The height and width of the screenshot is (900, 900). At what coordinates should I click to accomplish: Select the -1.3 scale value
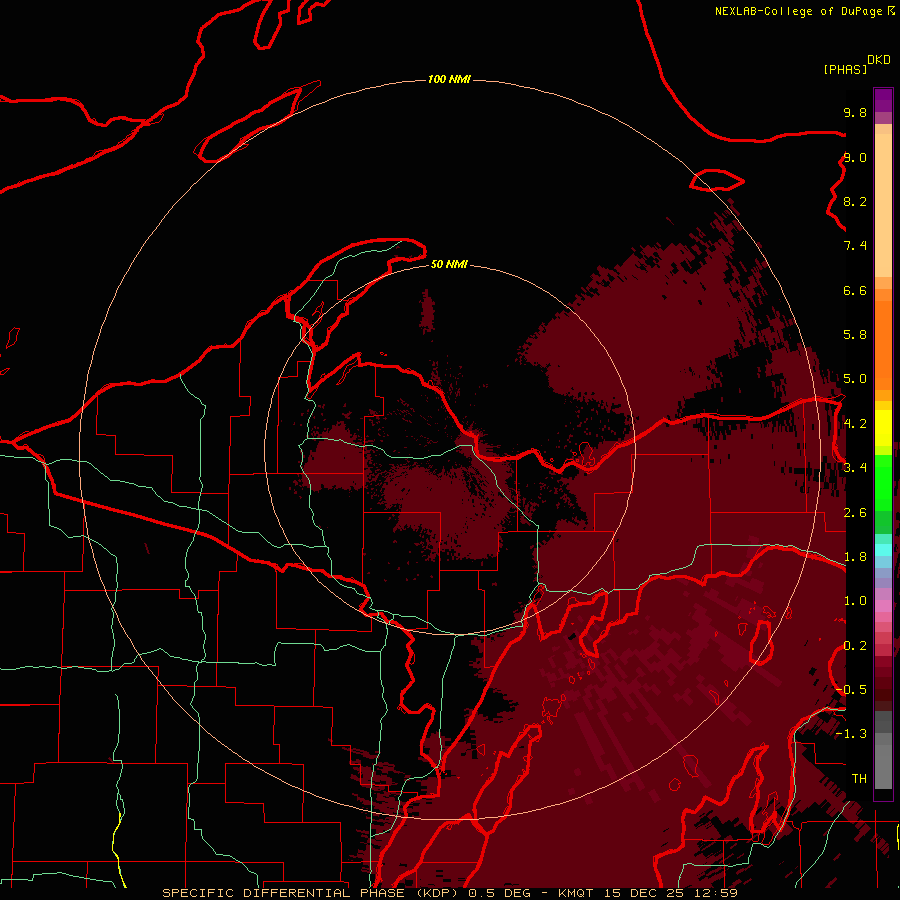(x=851, y=734)
